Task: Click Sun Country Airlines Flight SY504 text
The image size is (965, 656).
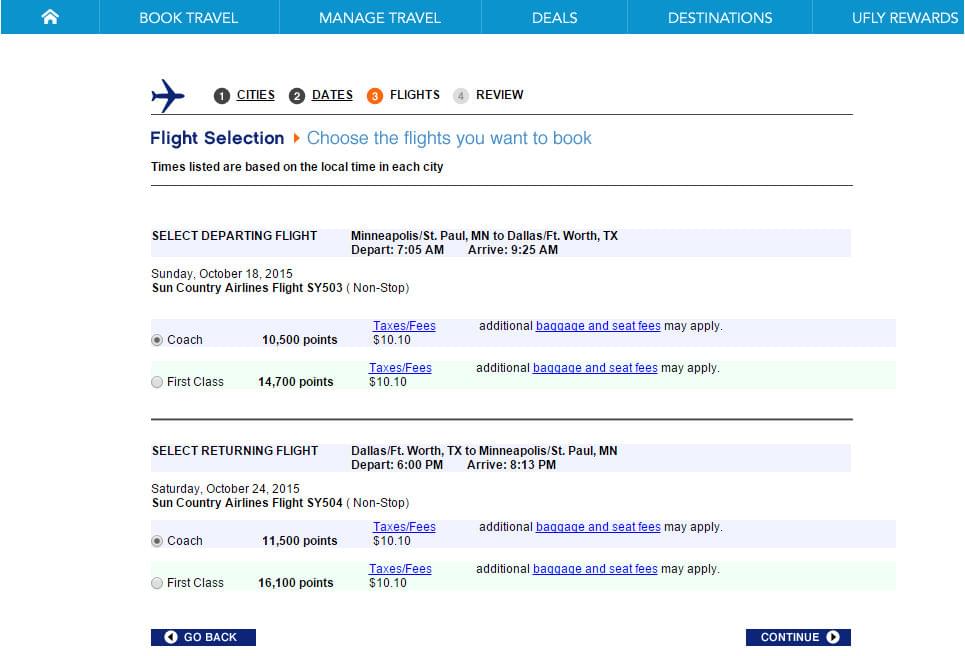Action: pos(247,503)
